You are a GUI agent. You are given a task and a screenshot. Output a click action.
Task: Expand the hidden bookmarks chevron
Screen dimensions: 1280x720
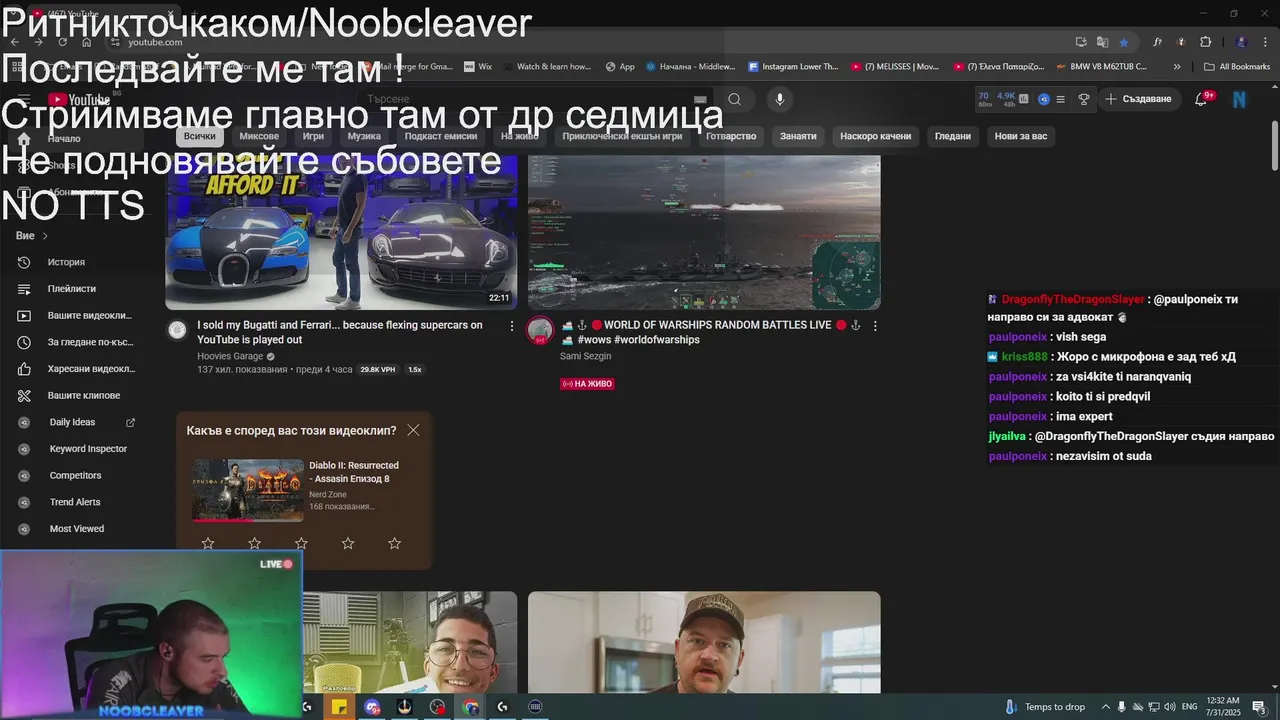pos(1177,67)
